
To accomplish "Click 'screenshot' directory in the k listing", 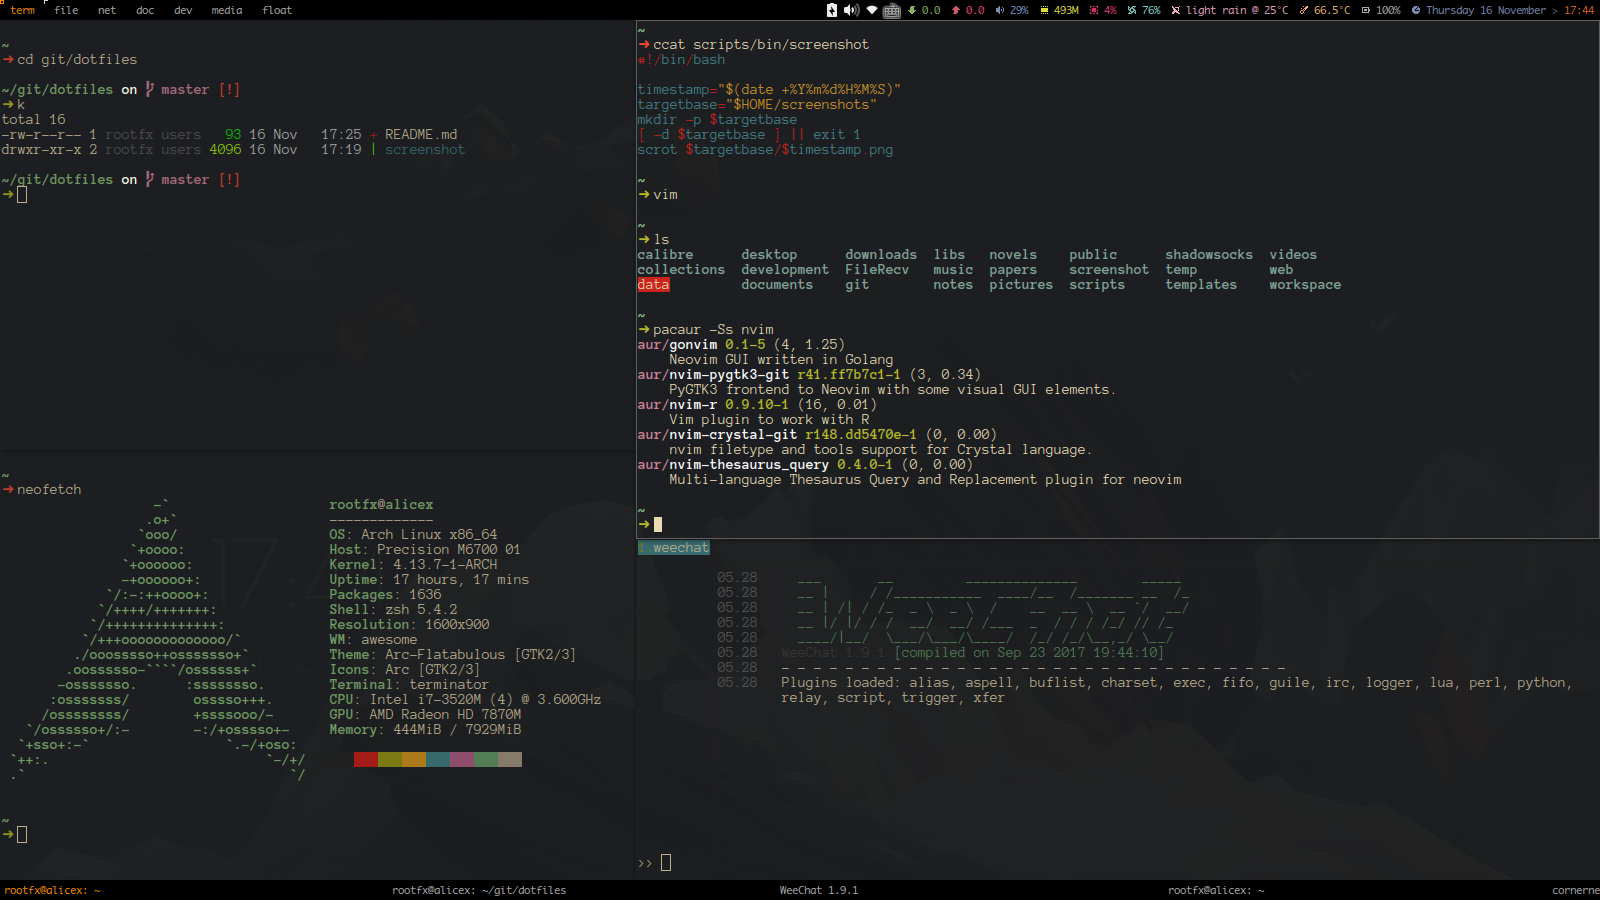I will (x=425, y=150).
